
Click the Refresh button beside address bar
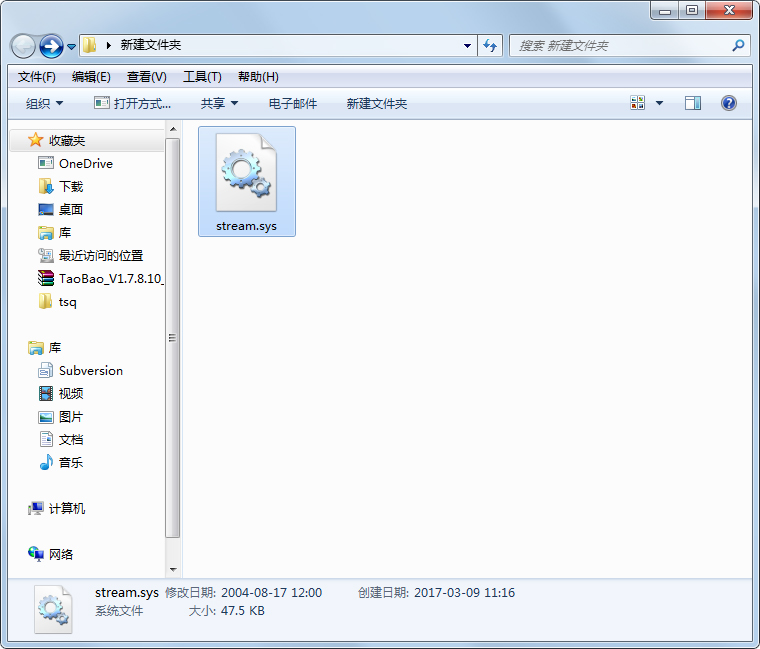[x=490, y=46]
